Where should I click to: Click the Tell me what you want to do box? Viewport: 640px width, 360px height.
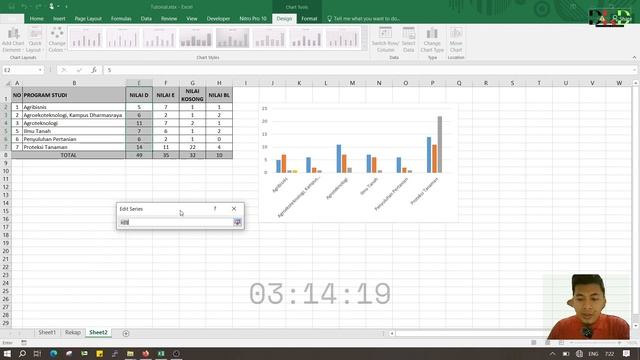coord(363,19)
